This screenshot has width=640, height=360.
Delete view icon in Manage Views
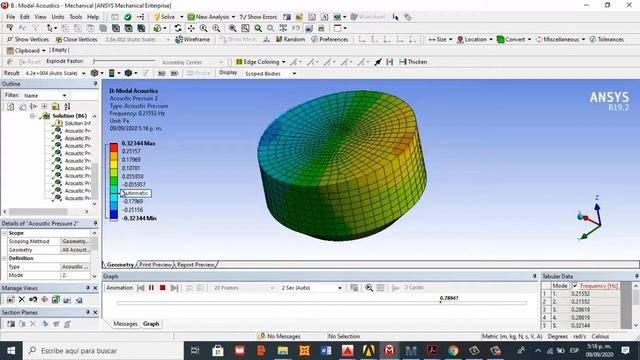[x=22, y=300]
